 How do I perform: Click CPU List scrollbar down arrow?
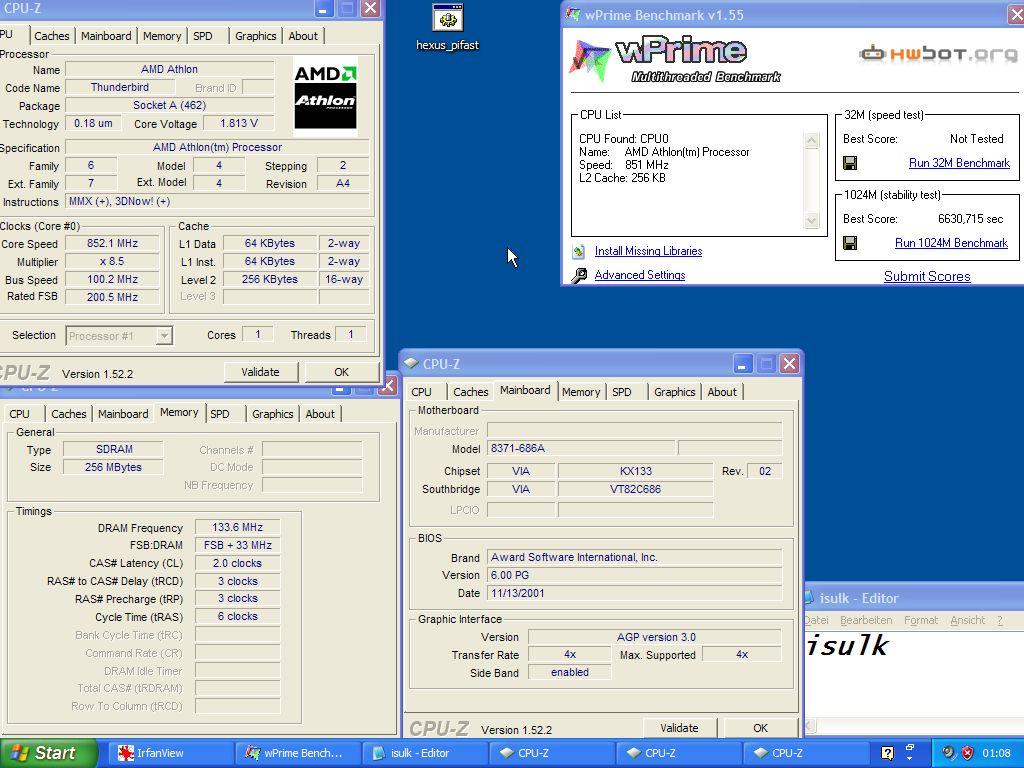pos(811,221)
